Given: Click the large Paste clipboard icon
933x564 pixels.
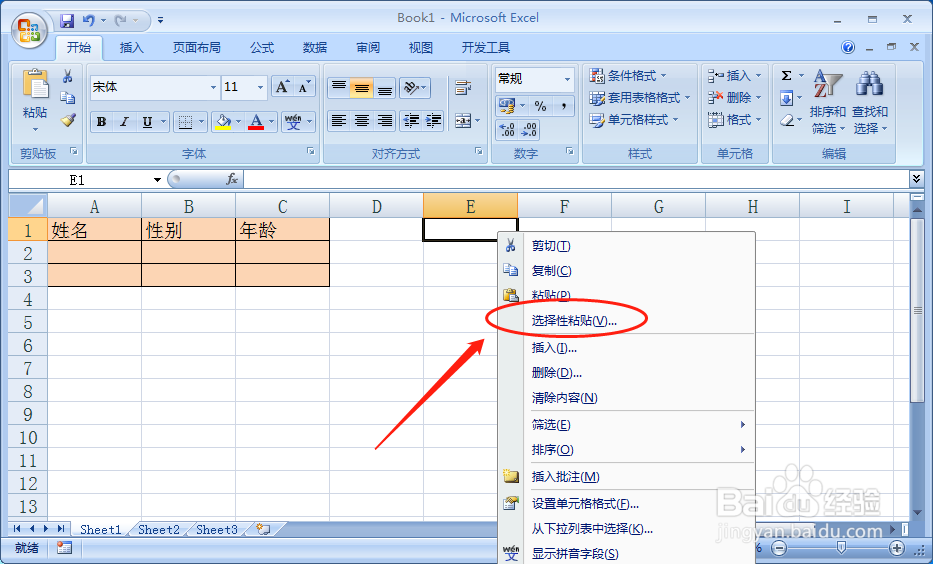Looking at the screenshot, I should tap(35, 83).
